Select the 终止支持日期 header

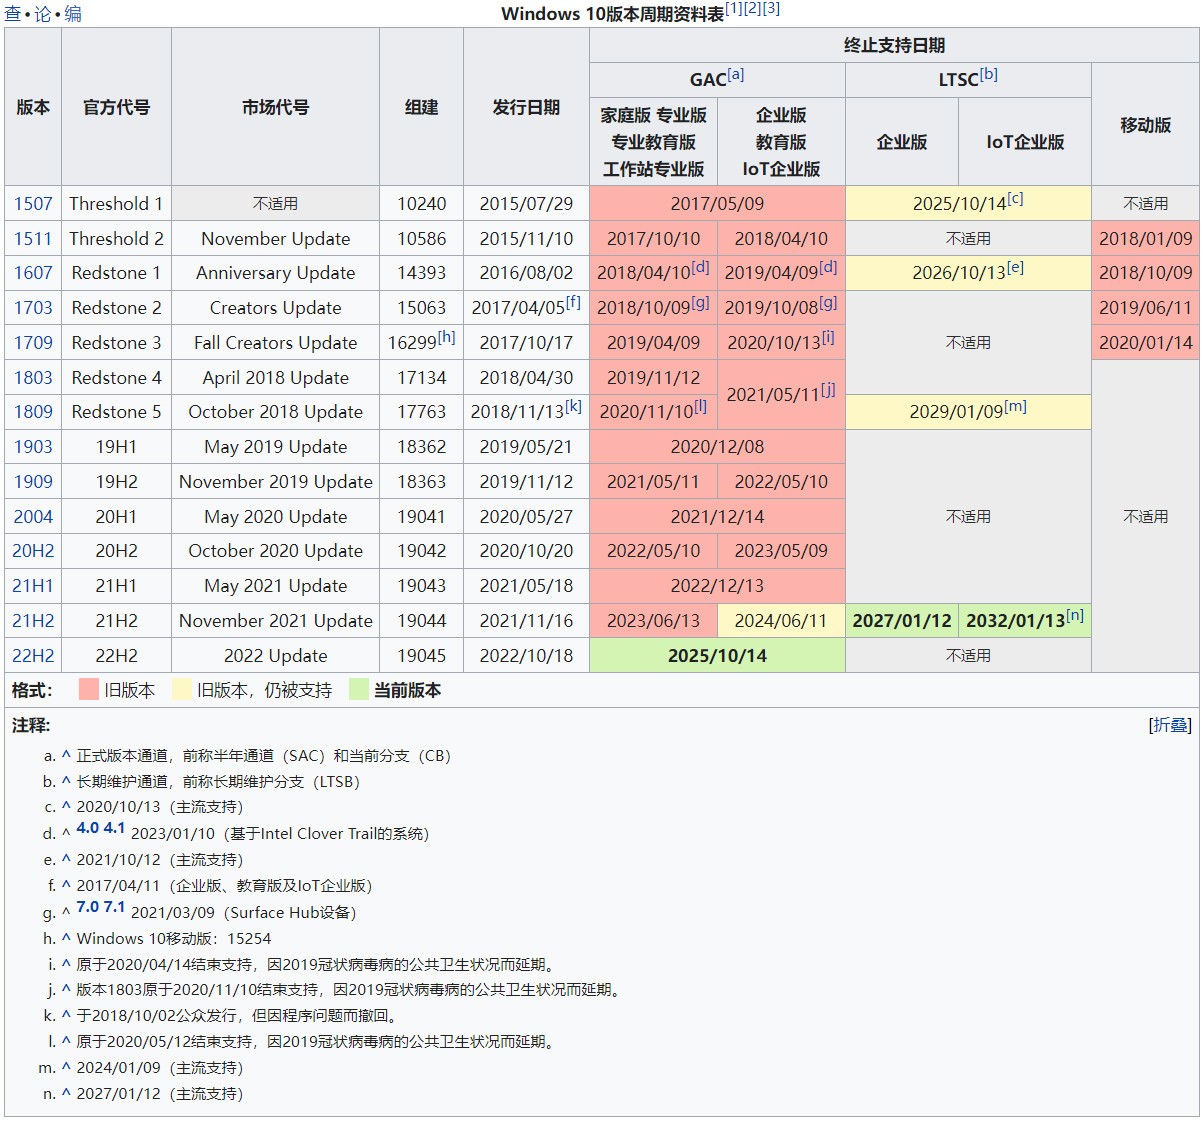pyautogui.click(x=894, y=45)
